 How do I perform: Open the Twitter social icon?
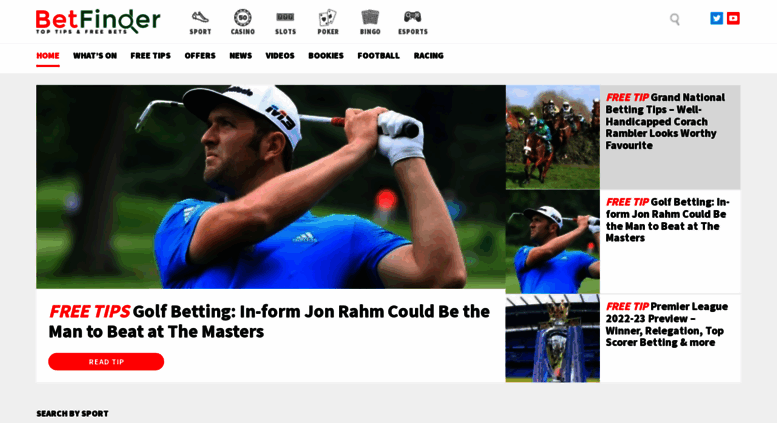(716, 18)
